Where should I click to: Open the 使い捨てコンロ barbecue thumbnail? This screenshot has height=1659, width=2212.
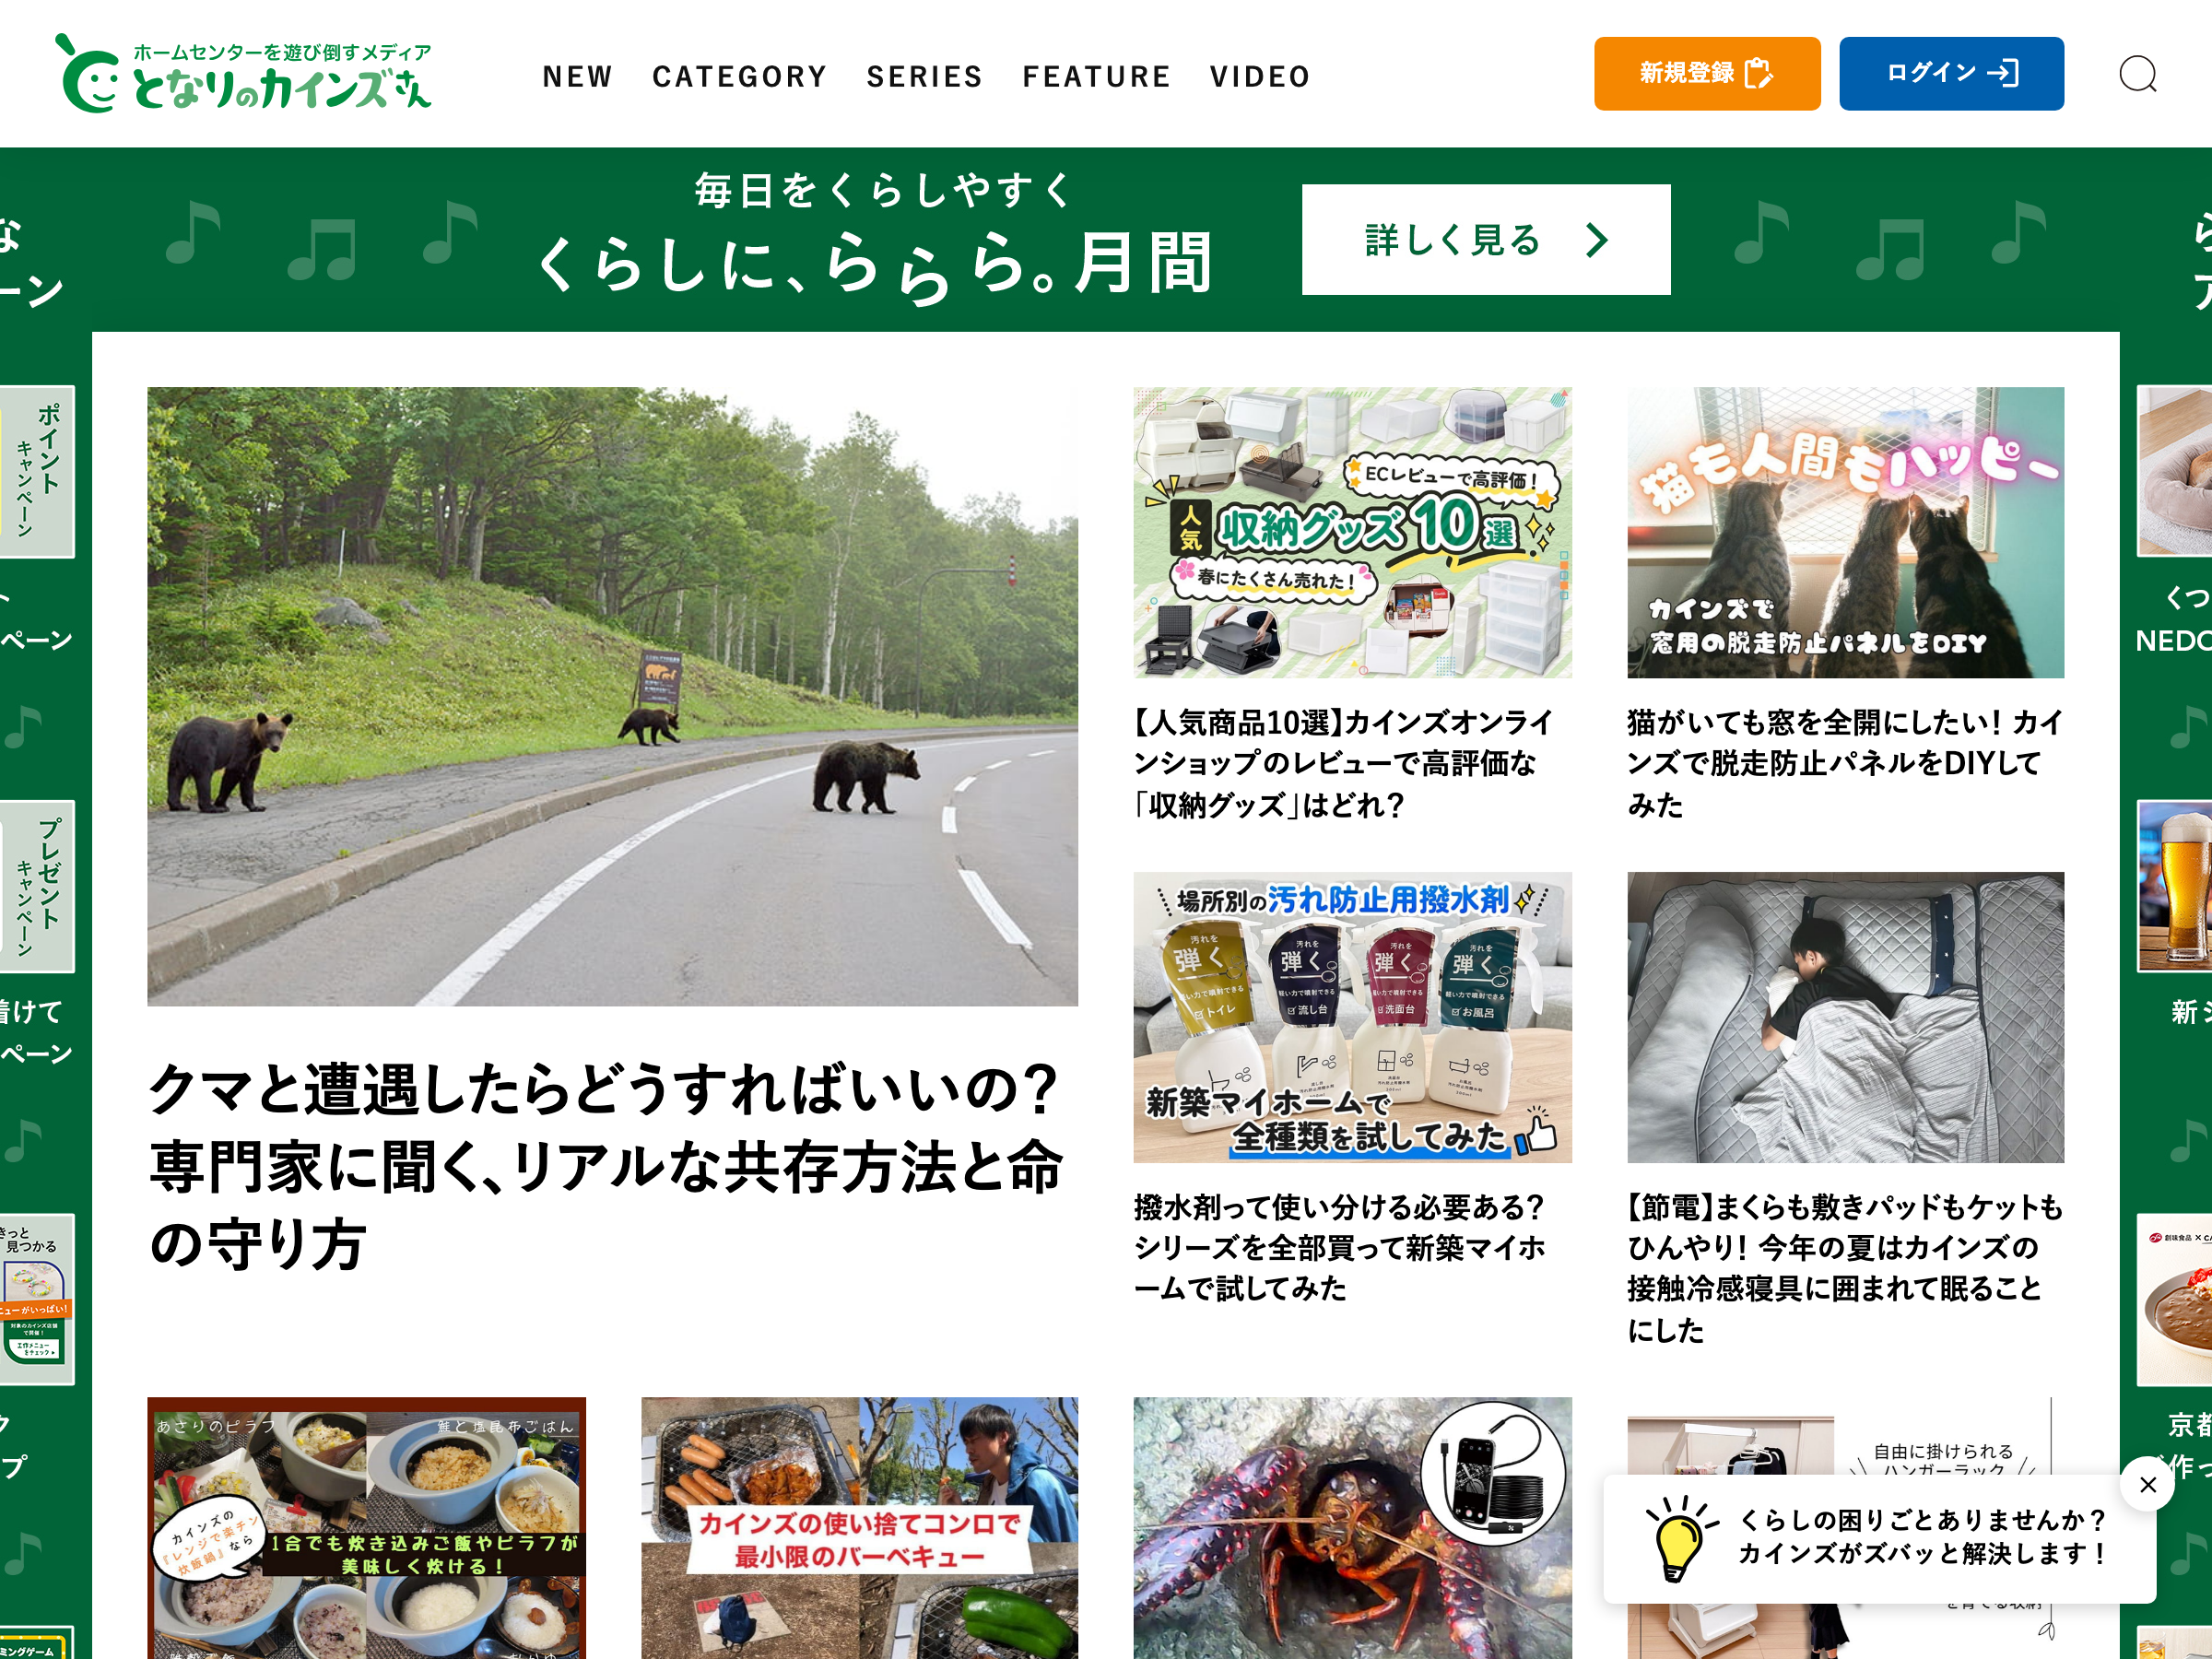(859, 1527)
